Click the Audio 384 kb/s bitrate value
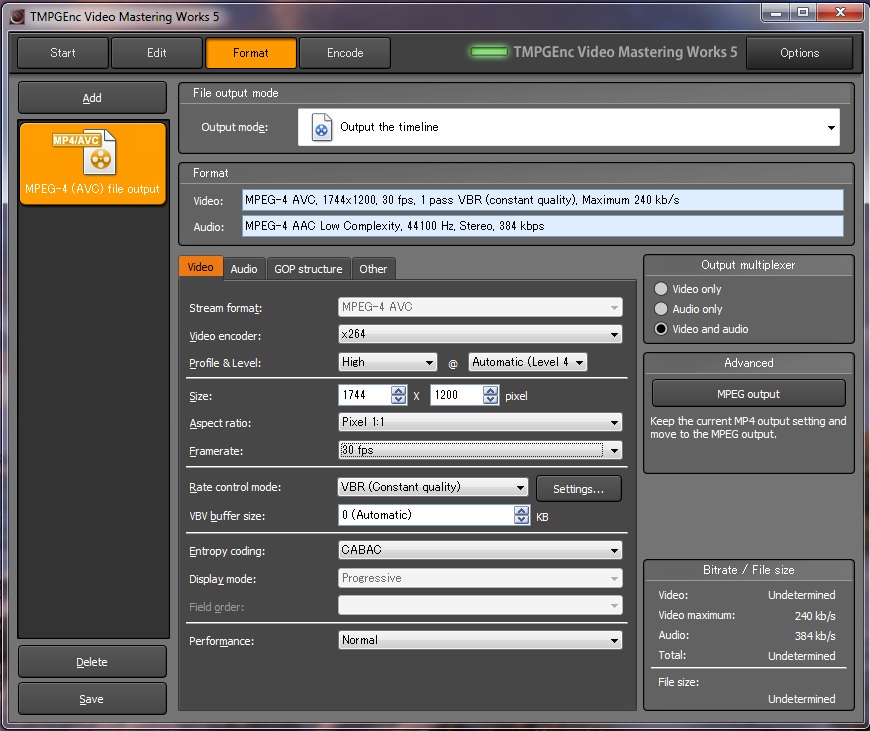 coord(815,636)
